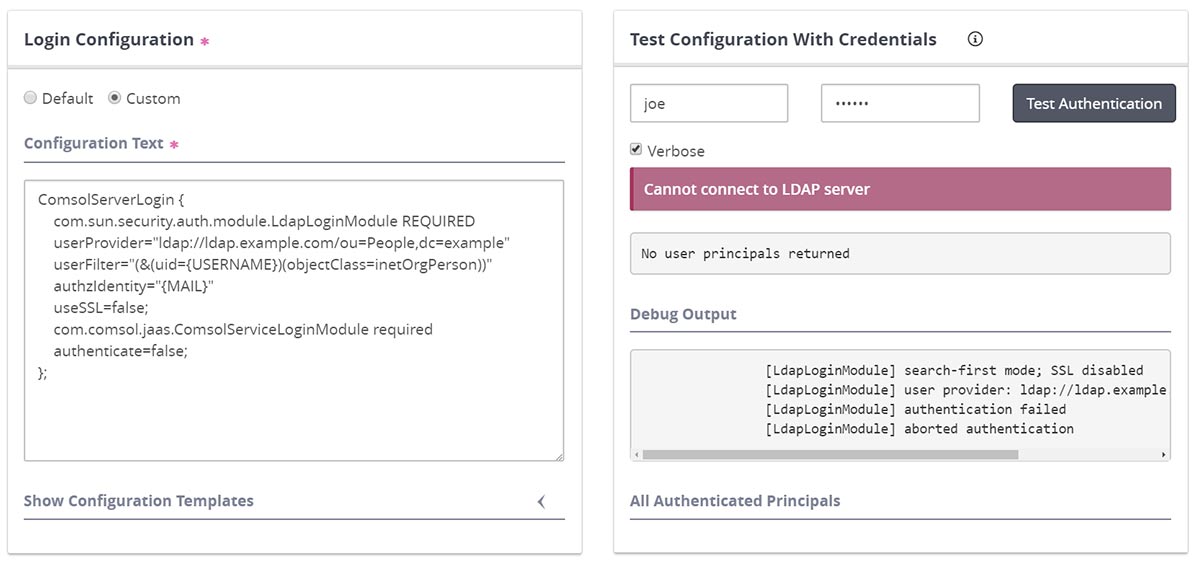Image resolution: width=1200 pixels, height=569 pixels.
Task: Click the debug output scrollbar right arrow
Action: pyautogui.click(x=1164, y=454)
